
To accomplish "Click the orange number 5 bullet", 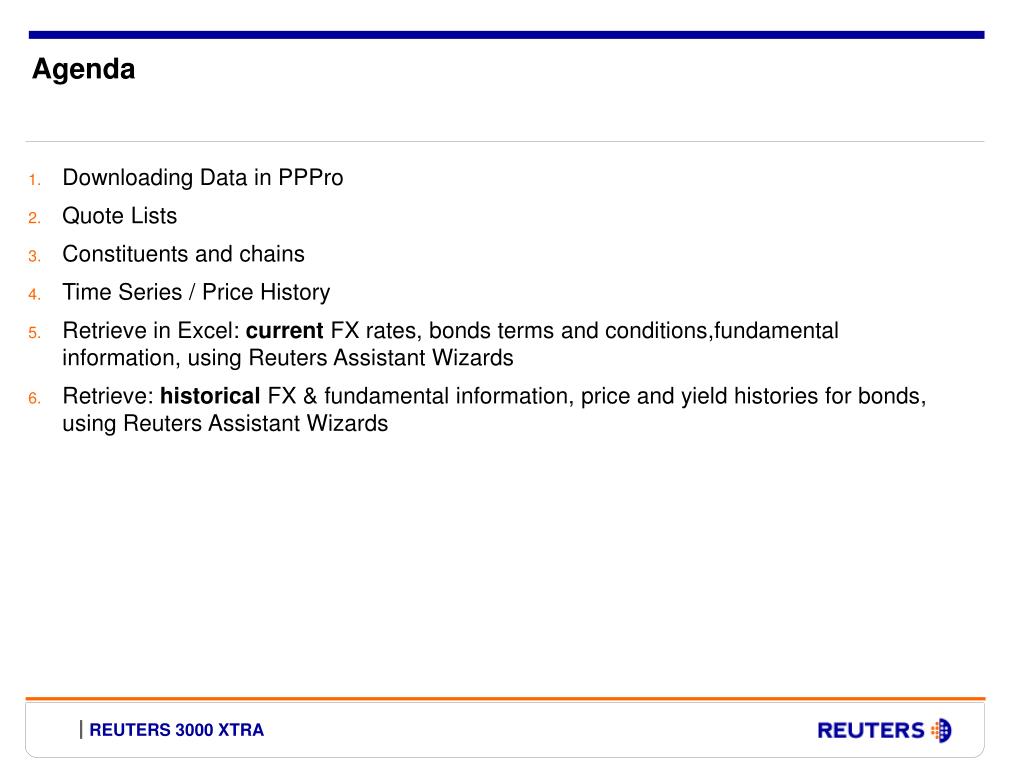I will tap(35, 333).
